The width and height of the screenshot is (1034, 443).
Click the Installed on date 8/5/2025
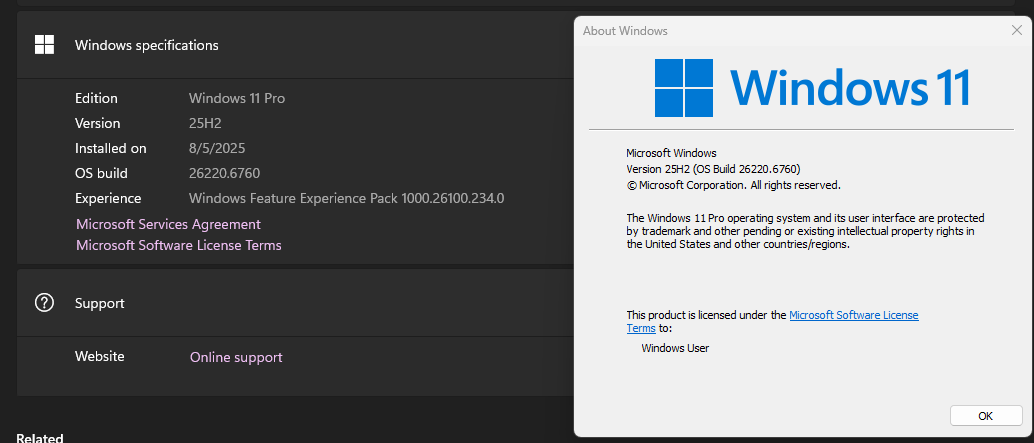coord(217,148)
